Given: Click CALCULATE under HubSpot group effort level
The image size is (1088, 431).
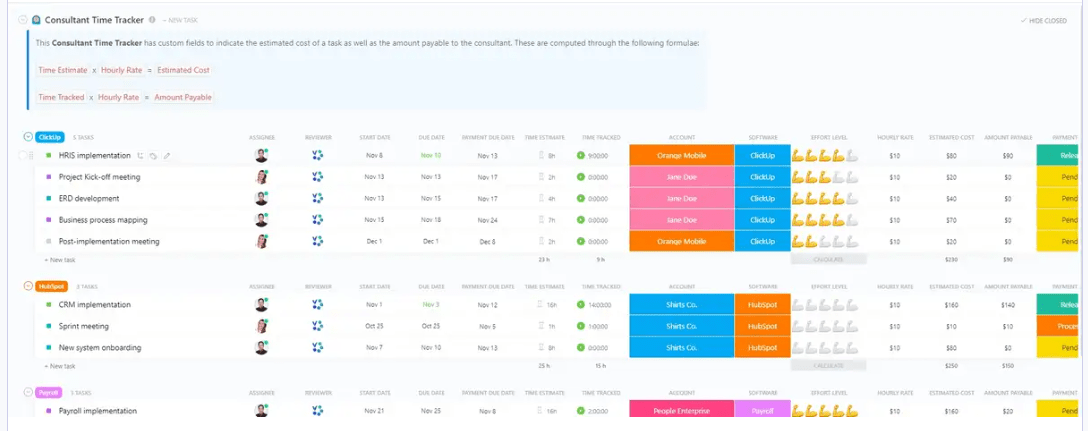Looking at the screenshot, I should point(828,366).
